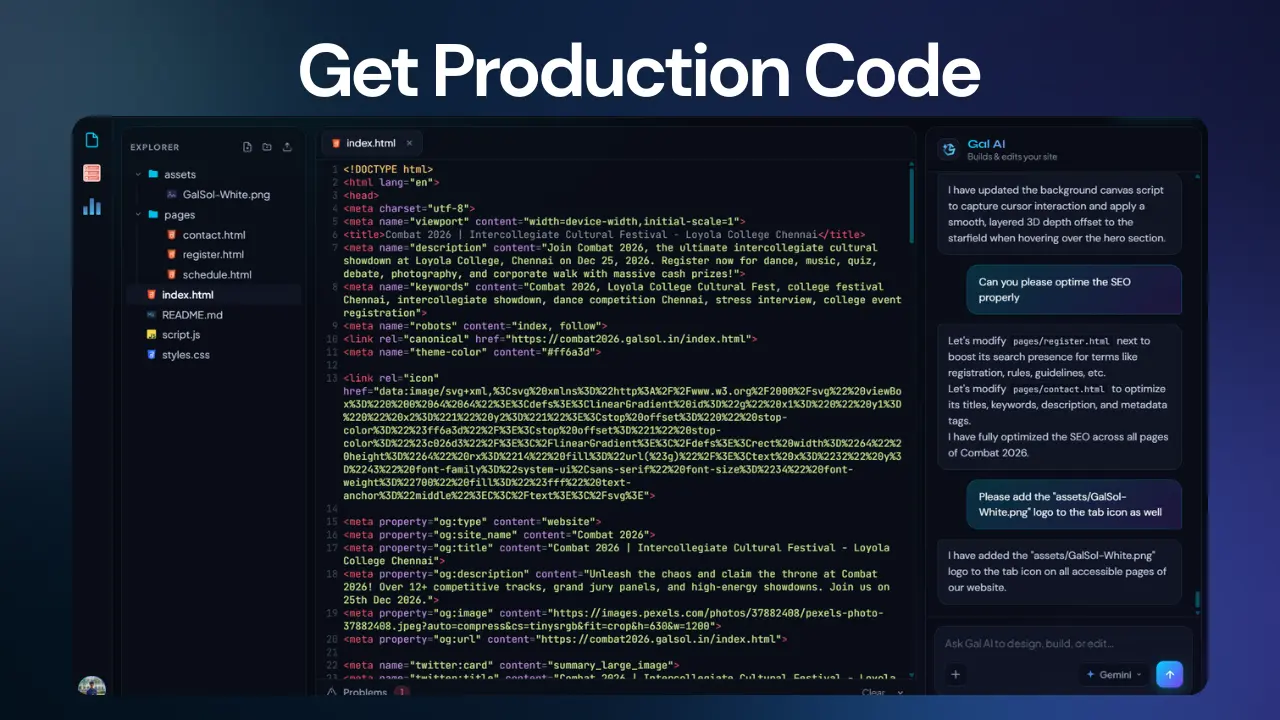Click the Gal AI logo icon
The height and width of the screenshot is (720, 1280).
(948, 149)
